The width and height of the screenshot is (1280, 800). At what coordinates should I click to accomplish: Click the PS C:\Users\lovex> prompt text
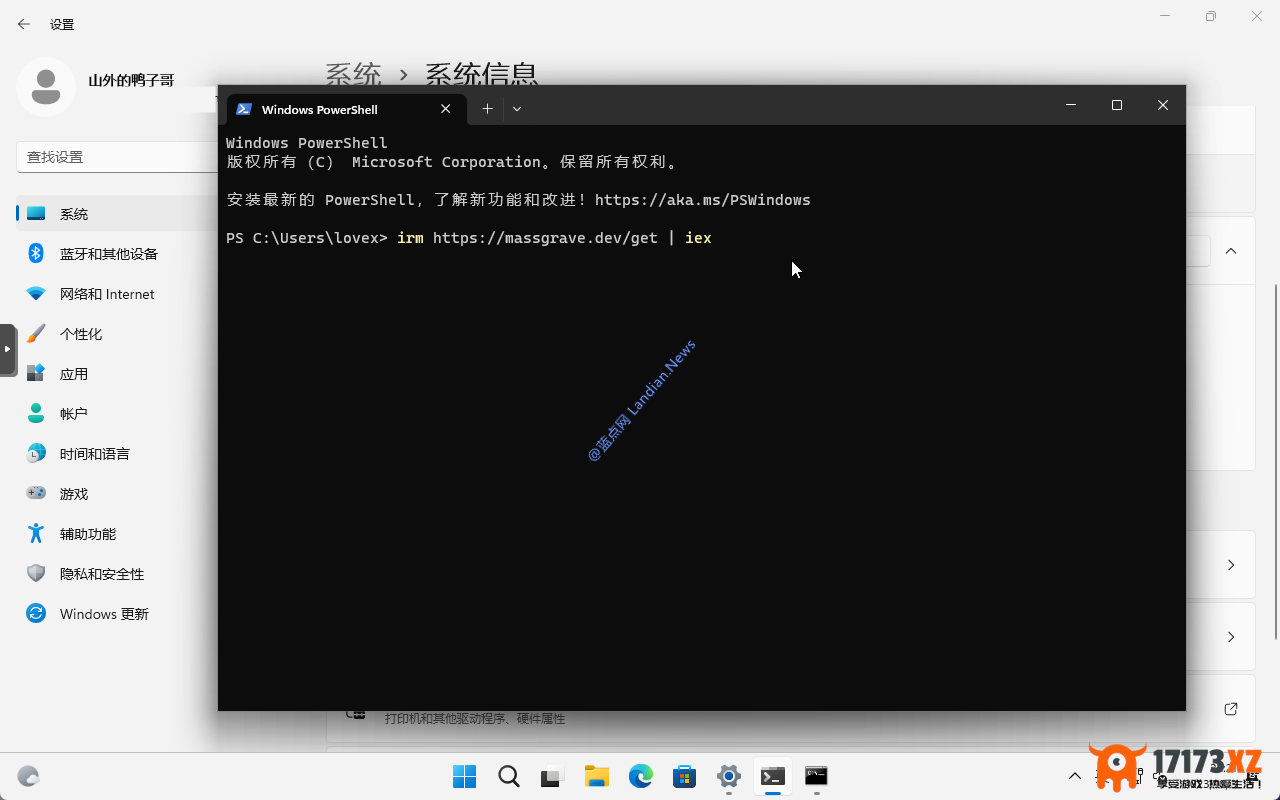pyautogui.click(x=306, y=238)
